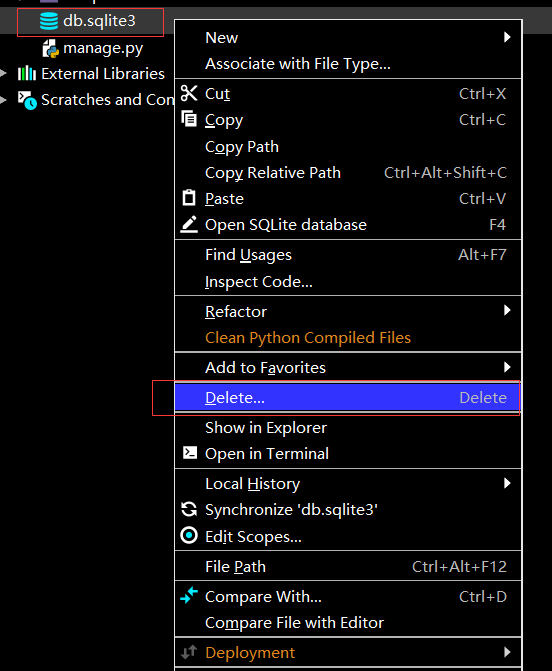Click the Open in Terminal icon

click(190, 453)
